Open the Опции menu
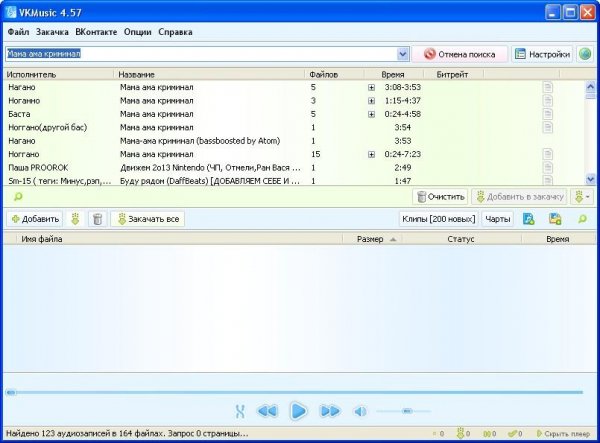Viewport: 600px width, 443px height. click(x=137, y=32)
